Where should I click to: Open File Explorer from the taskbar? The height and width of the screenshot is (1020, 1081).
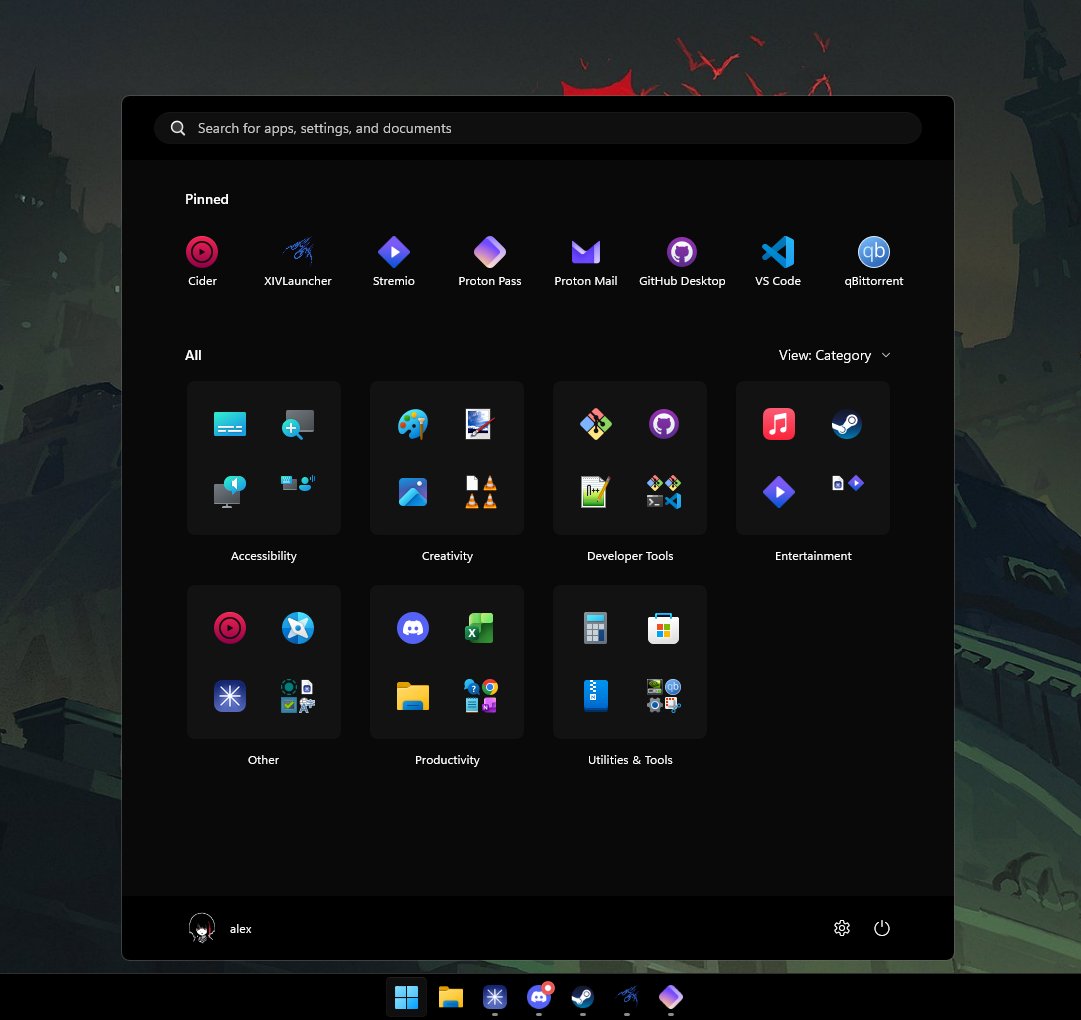pyautogui.click(x=450, y=997)
